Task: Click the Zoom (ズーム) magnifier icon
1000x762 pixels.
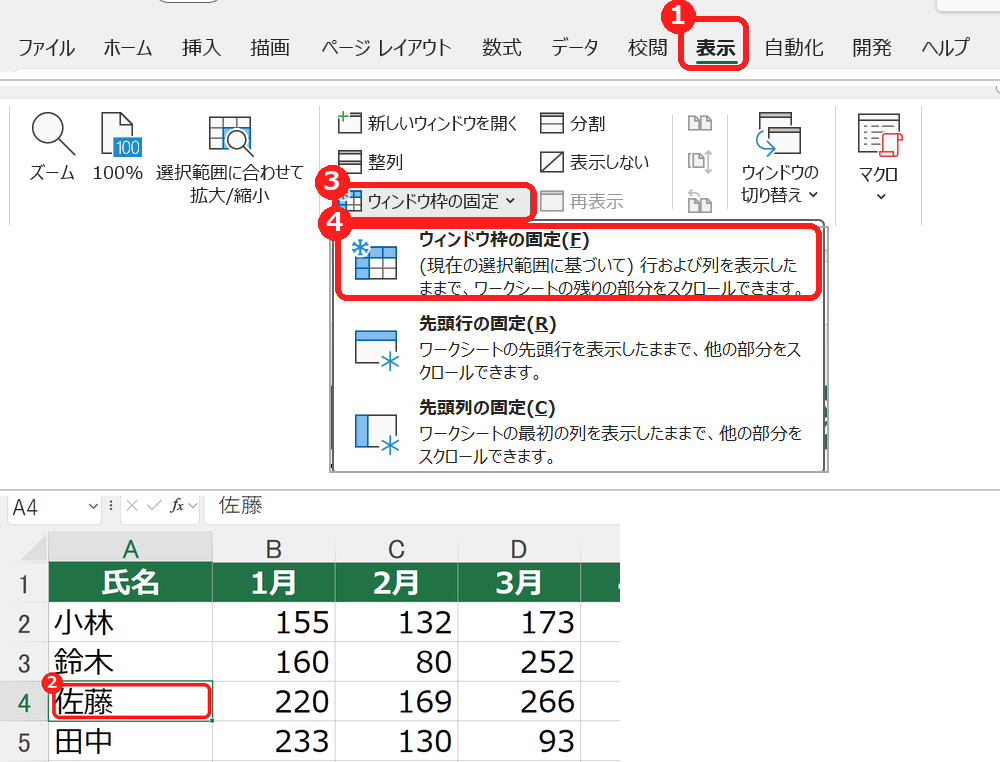Action: coord(53,134)
